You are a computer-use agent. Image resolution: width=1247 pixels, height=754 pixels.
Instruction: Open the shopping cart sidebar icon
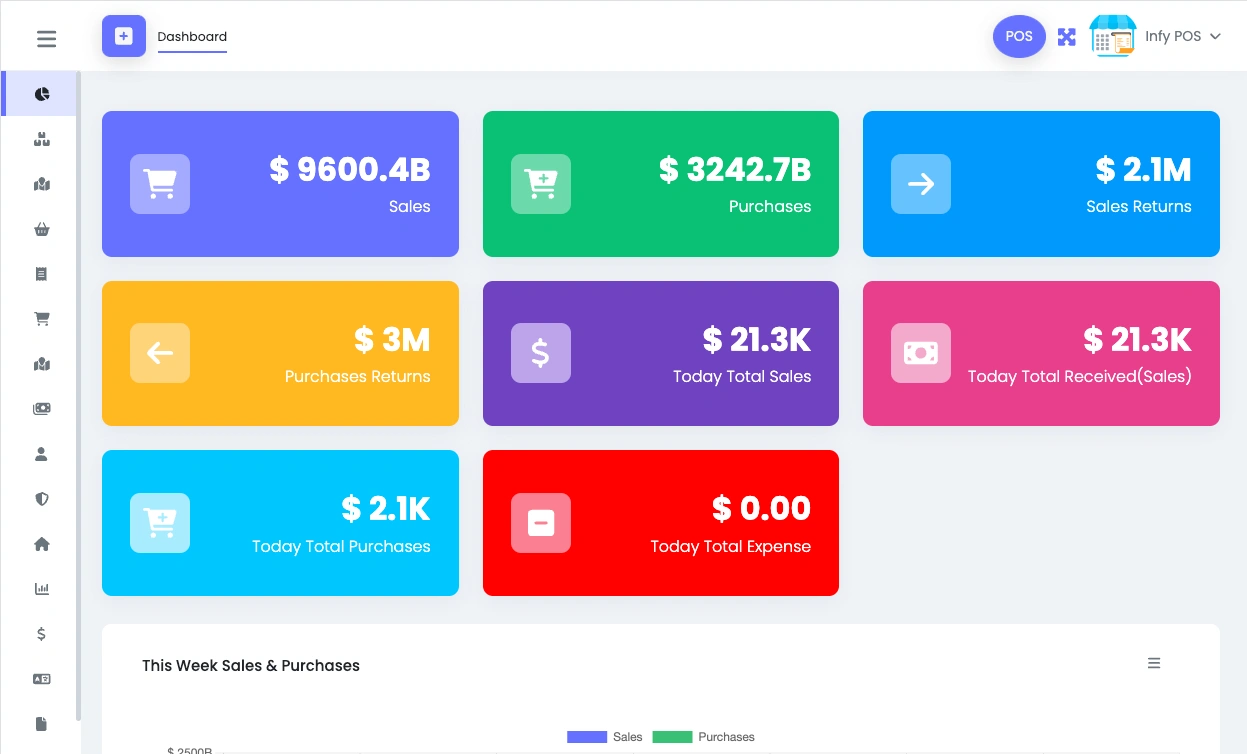[x=42, y=319]
